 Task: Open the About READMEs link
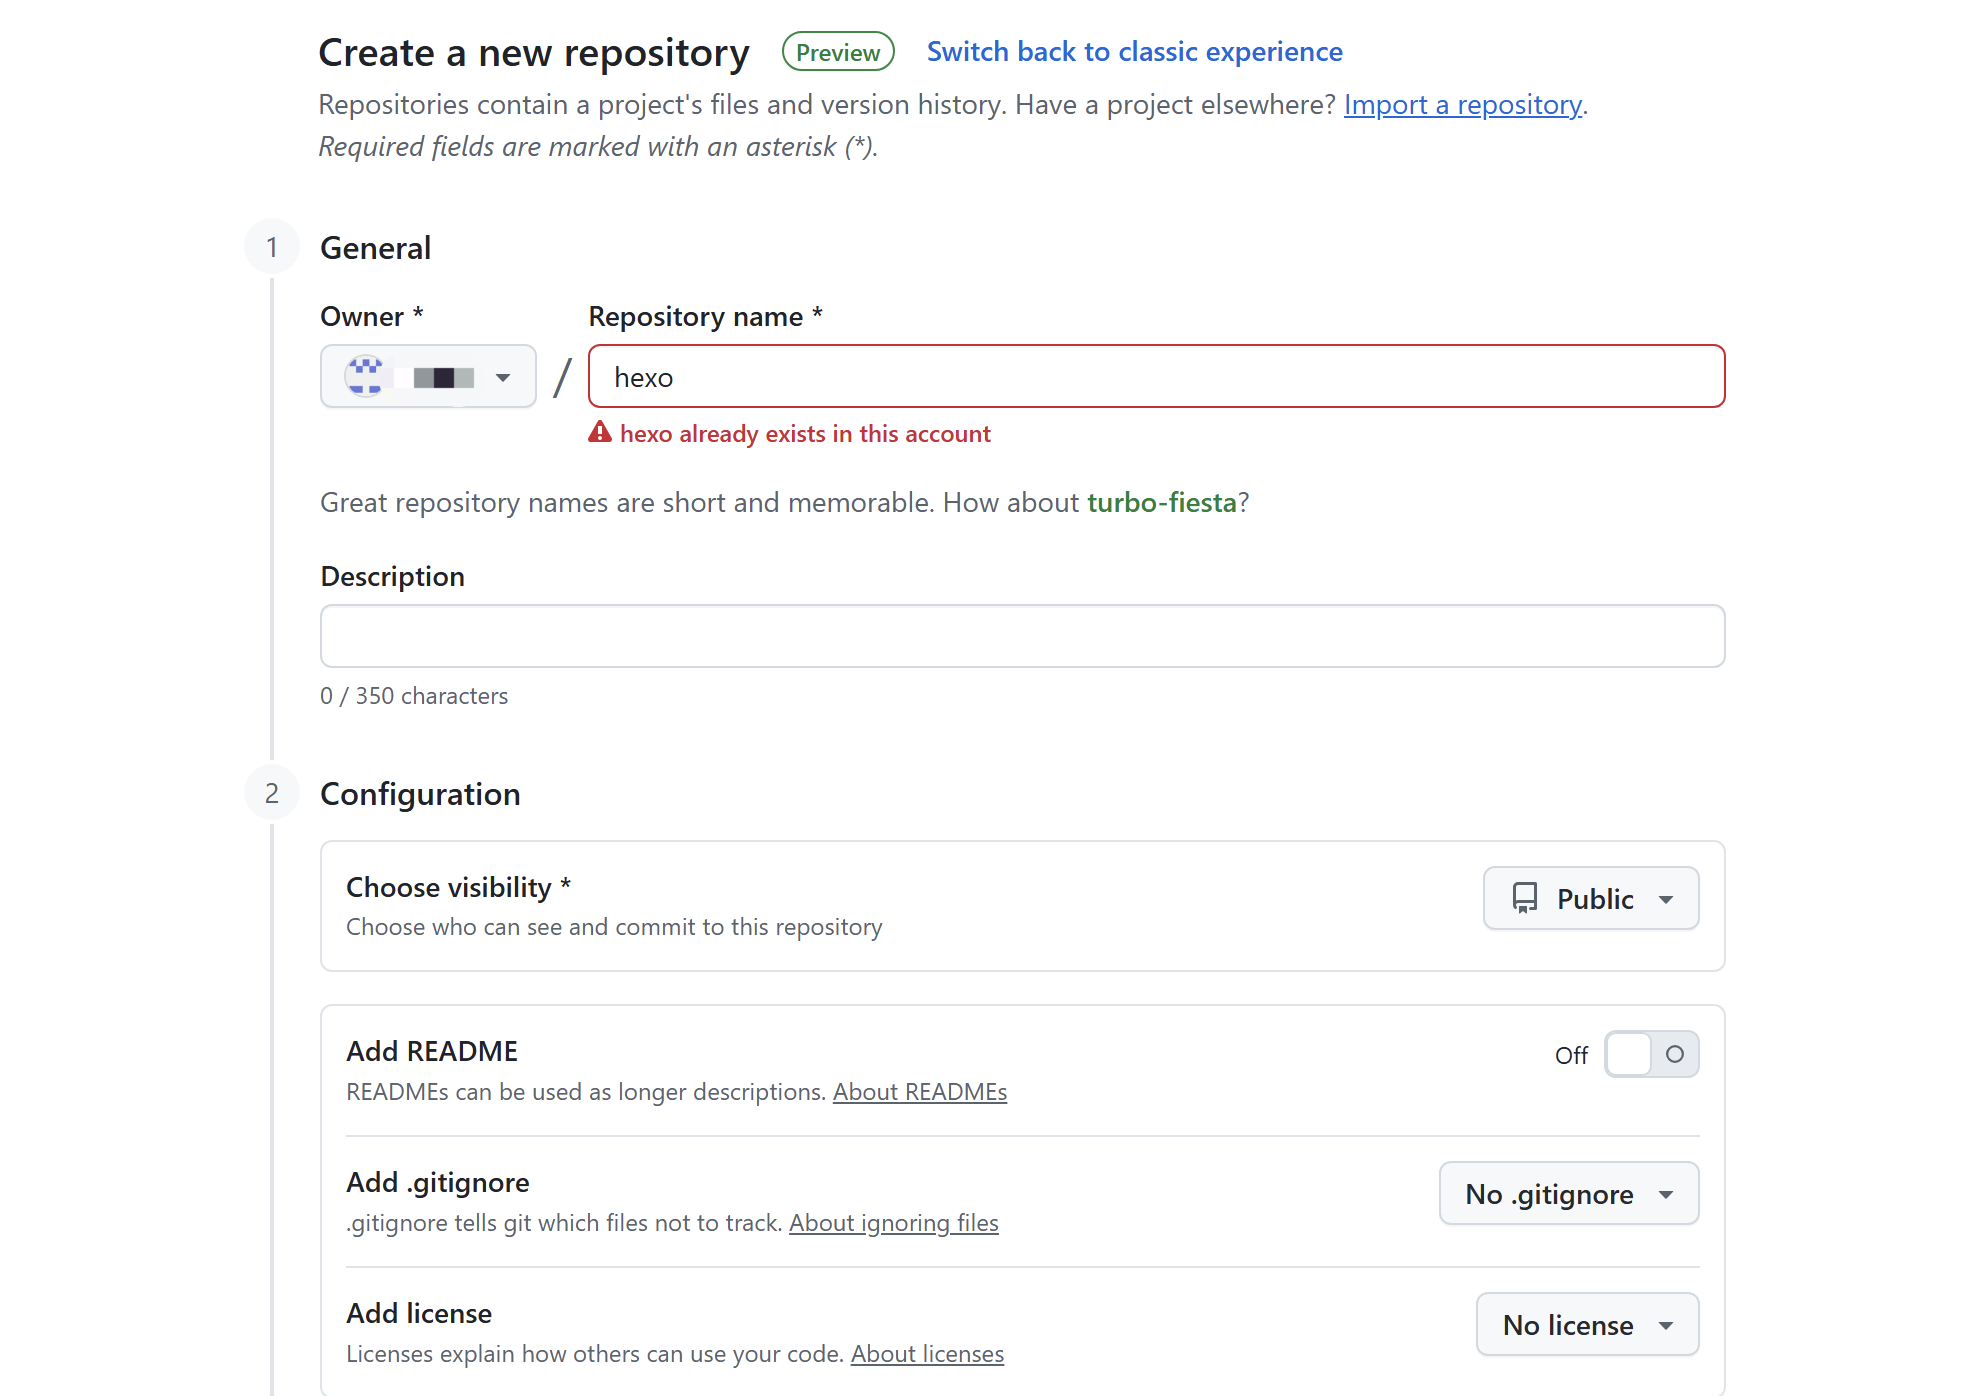pyautogui.click(x=919, y=1092)
